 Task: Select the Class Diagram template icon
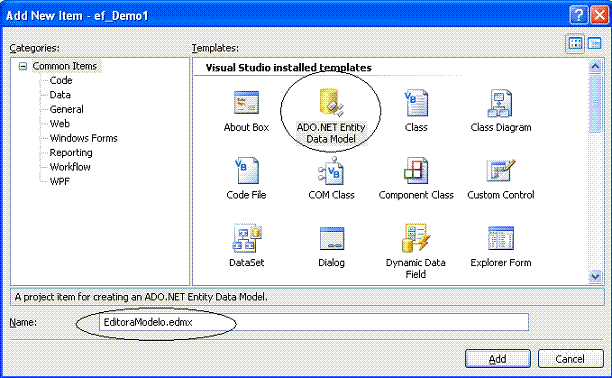coord(500,103)
